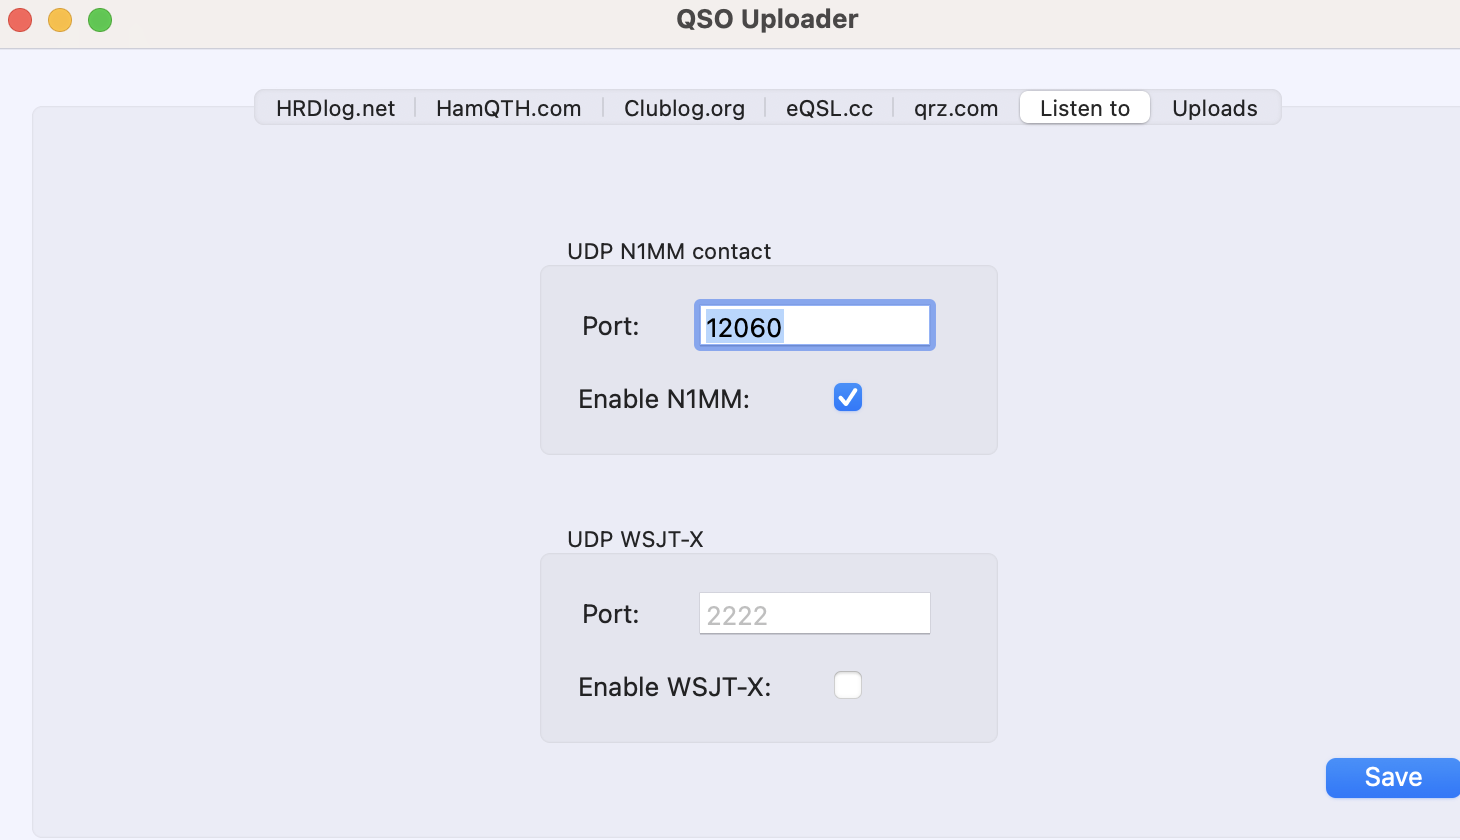Click the "UDP WSJT-X" group heading
This screenshot has width=1460, height=840.
635,539
